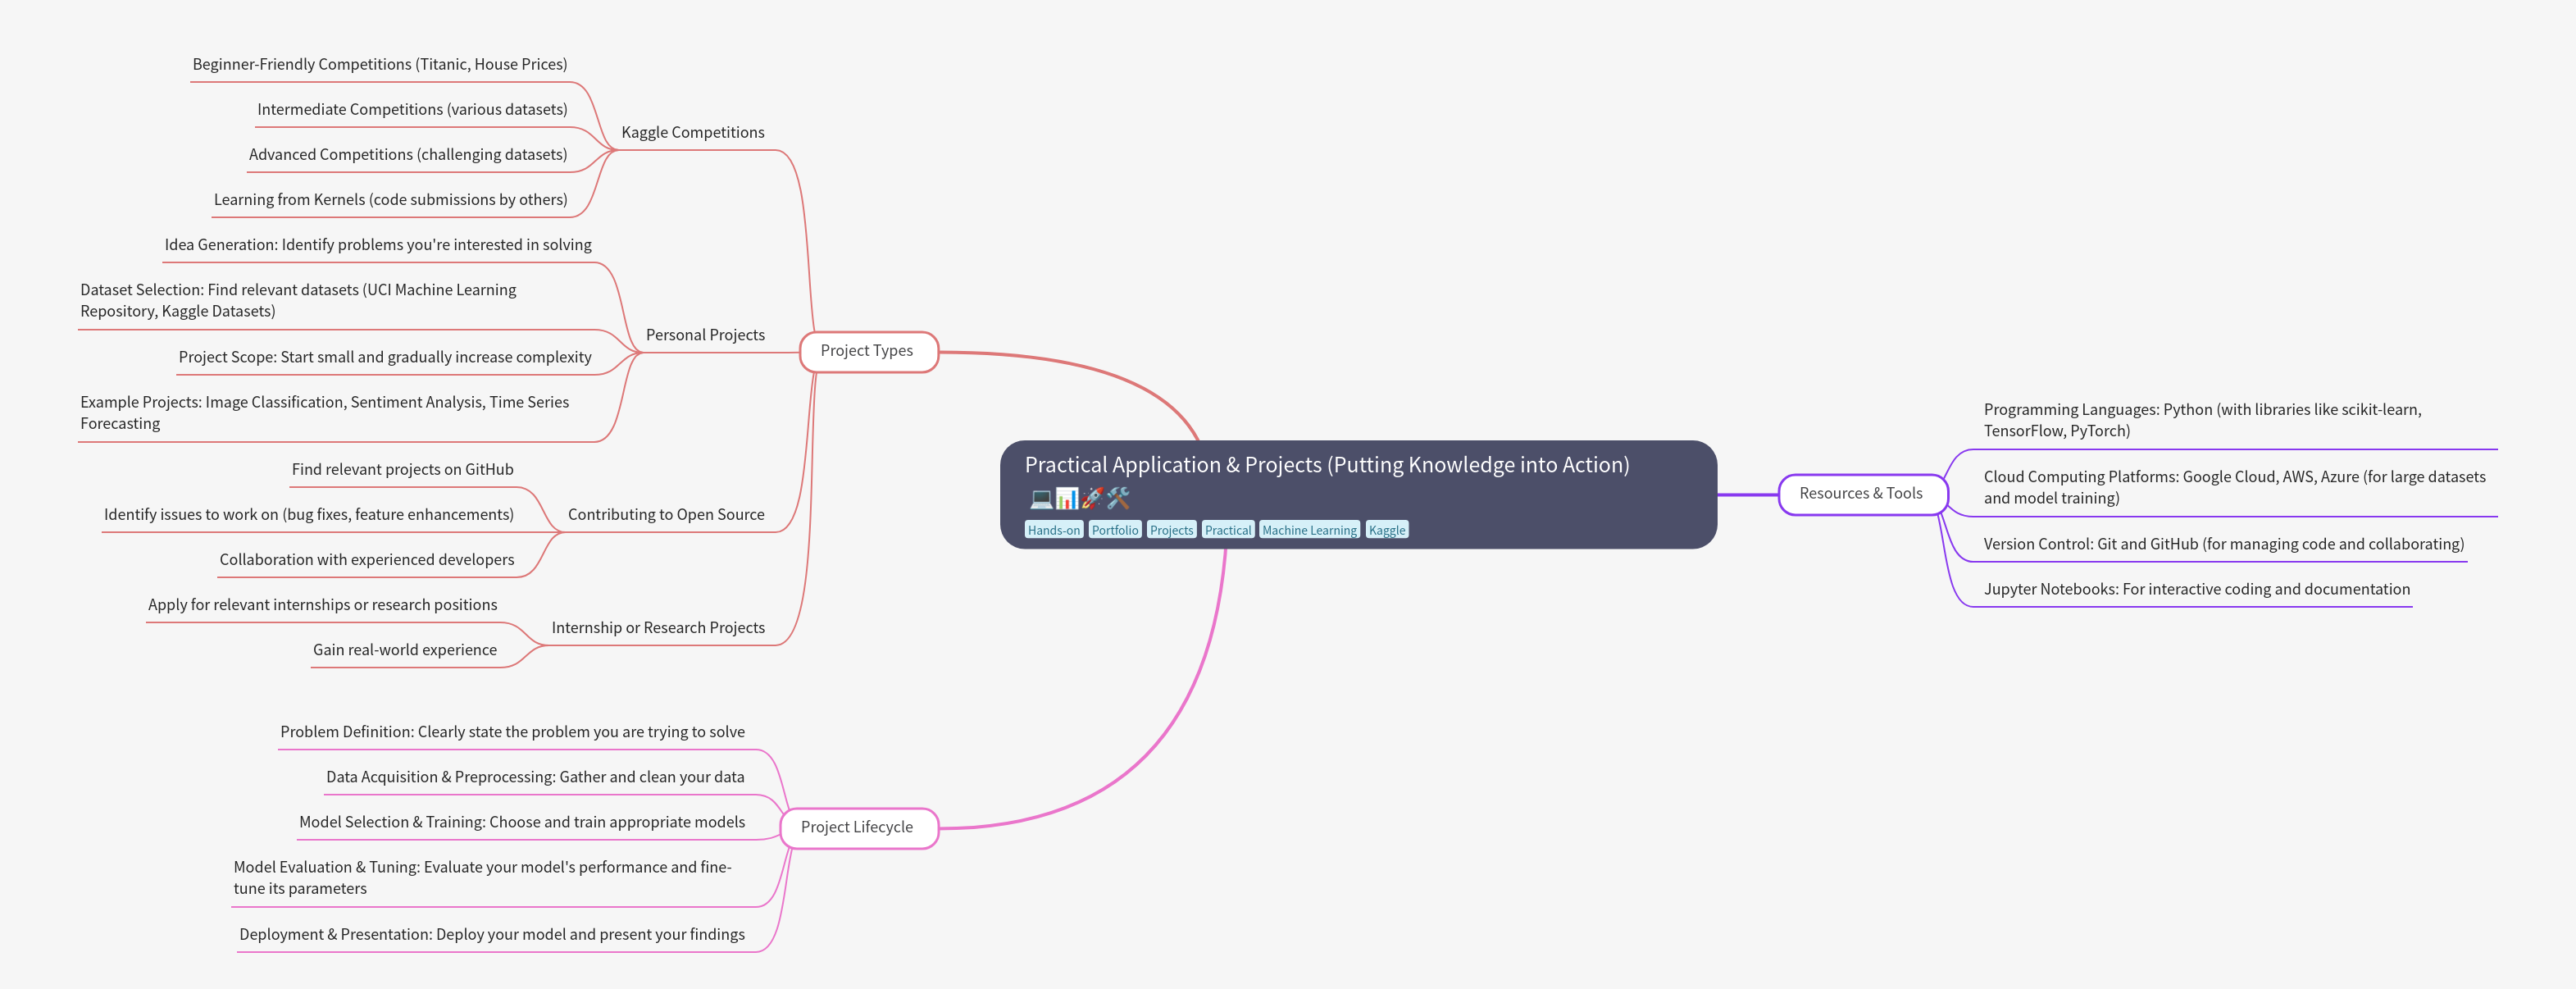The image size is (2576, 989).
Task: Click 'Intermediate Competitions (various datasets)'
Action: pyautogui.click(x=412, y=109)
